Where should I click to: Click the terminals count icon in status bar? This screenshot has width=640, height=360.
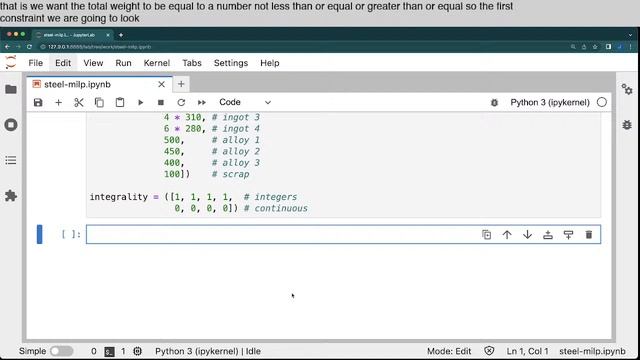[109, 351]
